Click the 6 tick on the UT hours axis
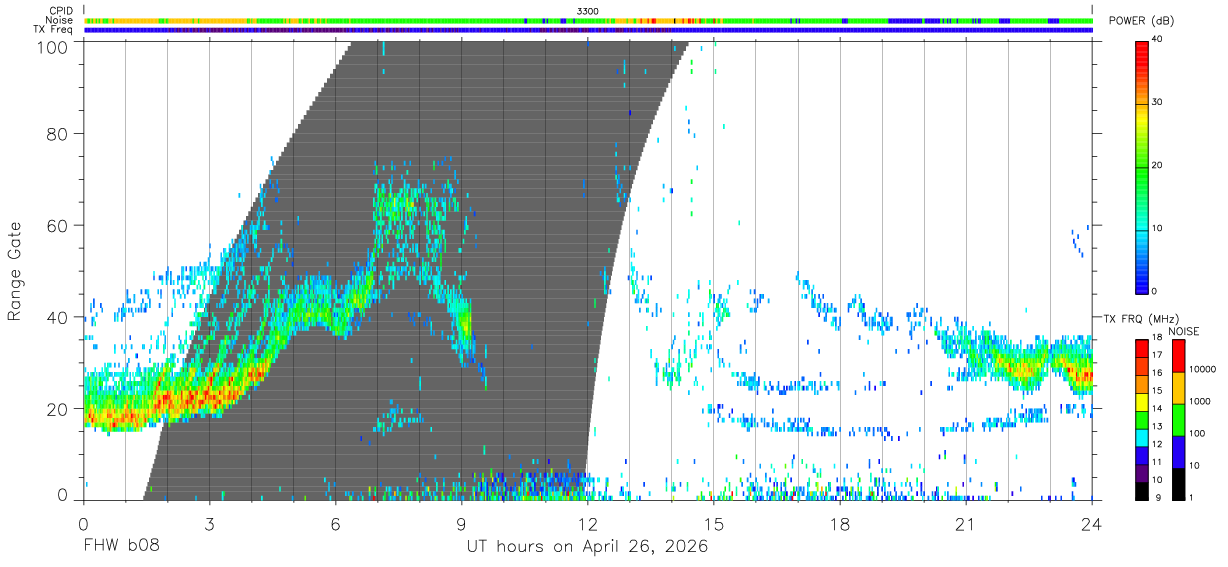This screenshot has height=567, width=1228. [335, 523]
